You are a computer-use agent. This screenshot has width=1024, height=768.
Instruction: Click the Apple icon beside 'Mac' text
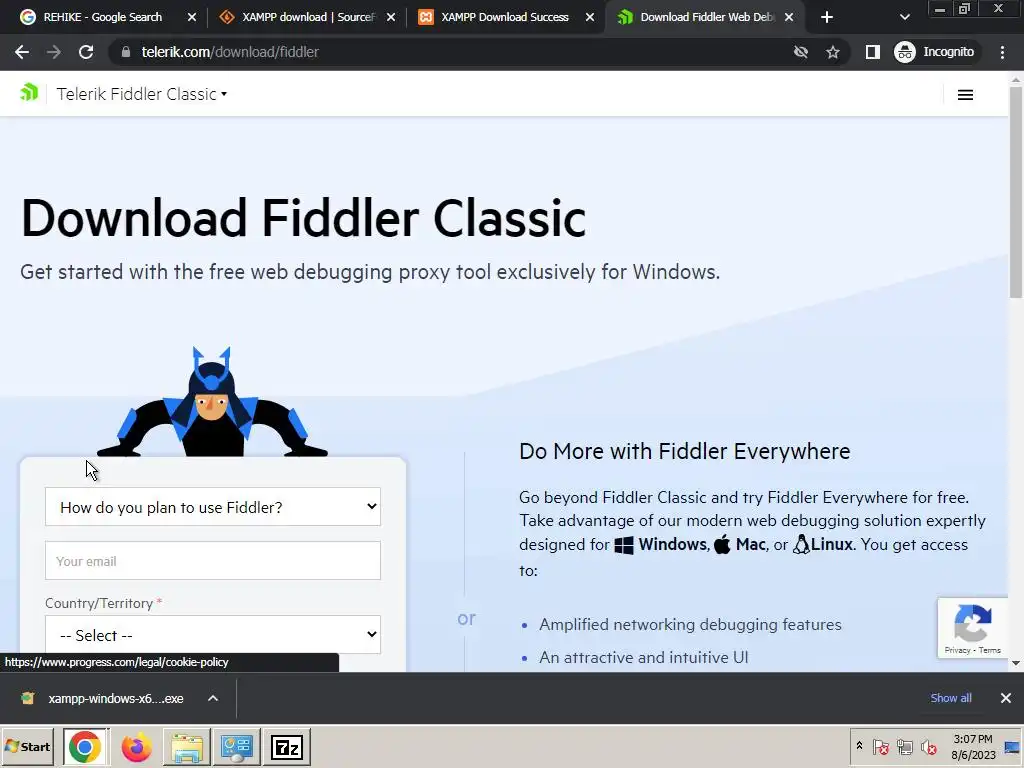(x=722, y=544)
